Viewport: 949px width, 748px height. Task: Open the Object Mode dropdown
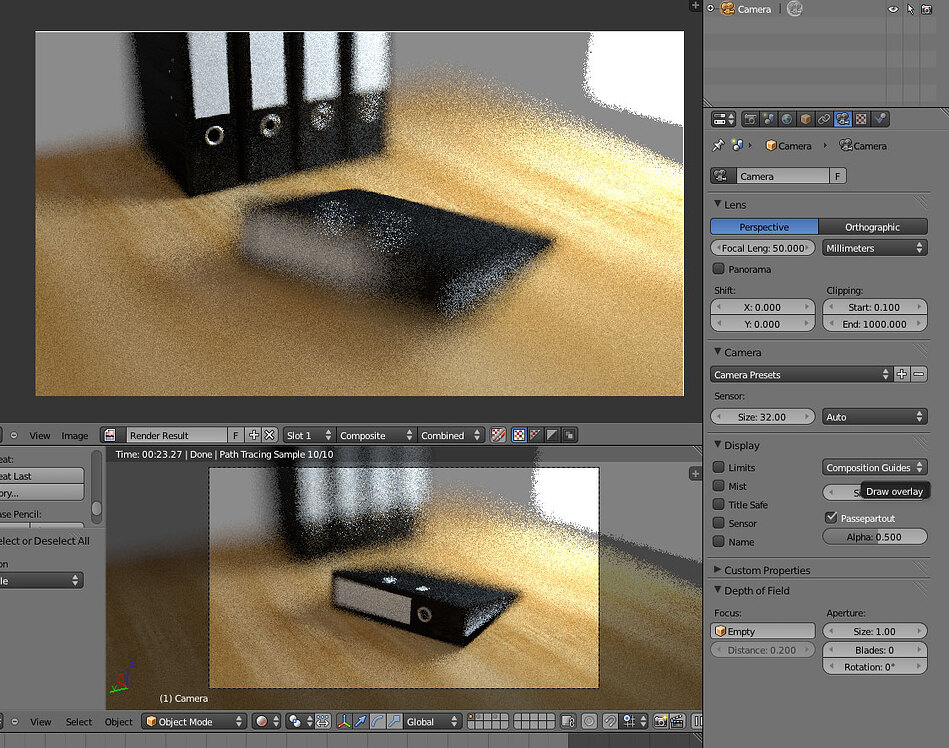click(x=194, y=721)
